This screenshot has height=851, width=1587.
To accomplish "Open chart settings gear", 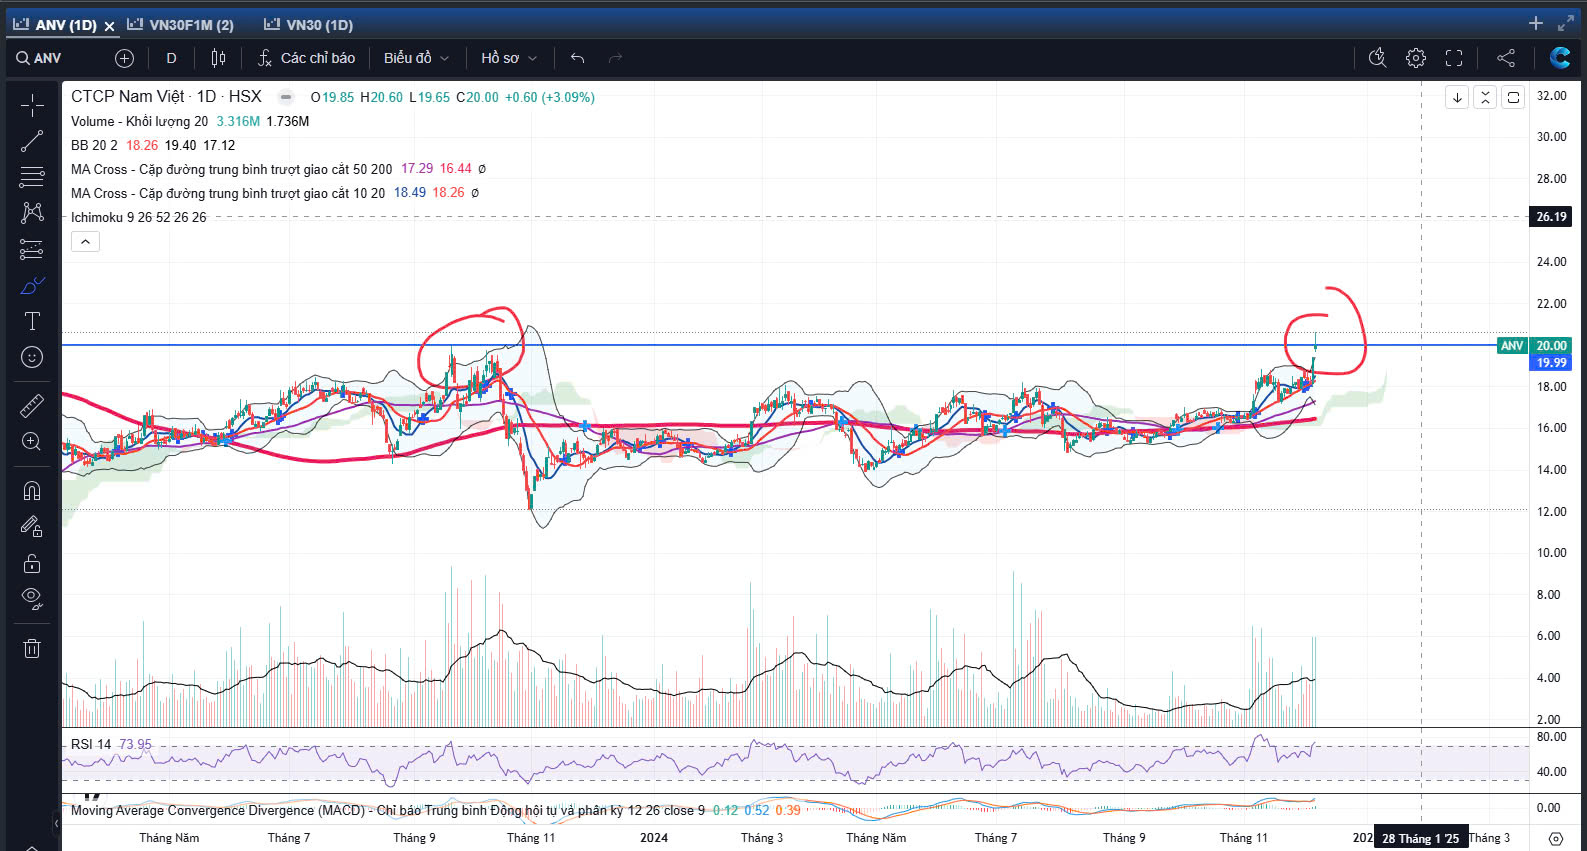I will 1415,58.
